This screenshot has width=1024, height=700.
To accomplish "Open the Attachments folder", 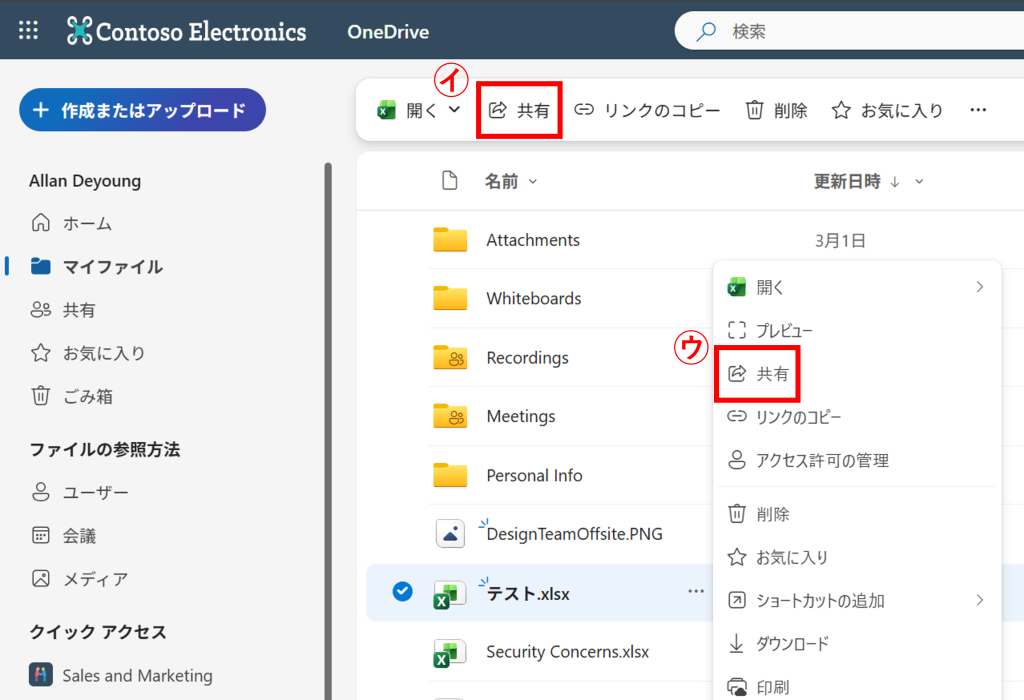I will pos(532,240).
